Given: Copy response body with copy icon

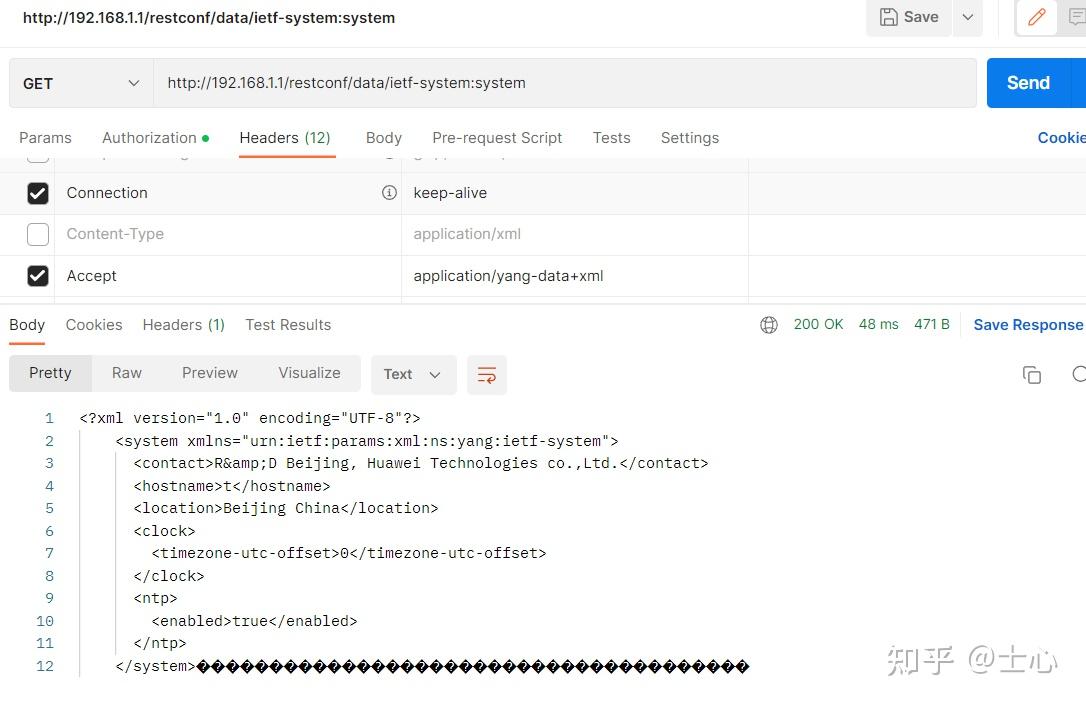Looking at the screenshot, I should coord(1032,375).
